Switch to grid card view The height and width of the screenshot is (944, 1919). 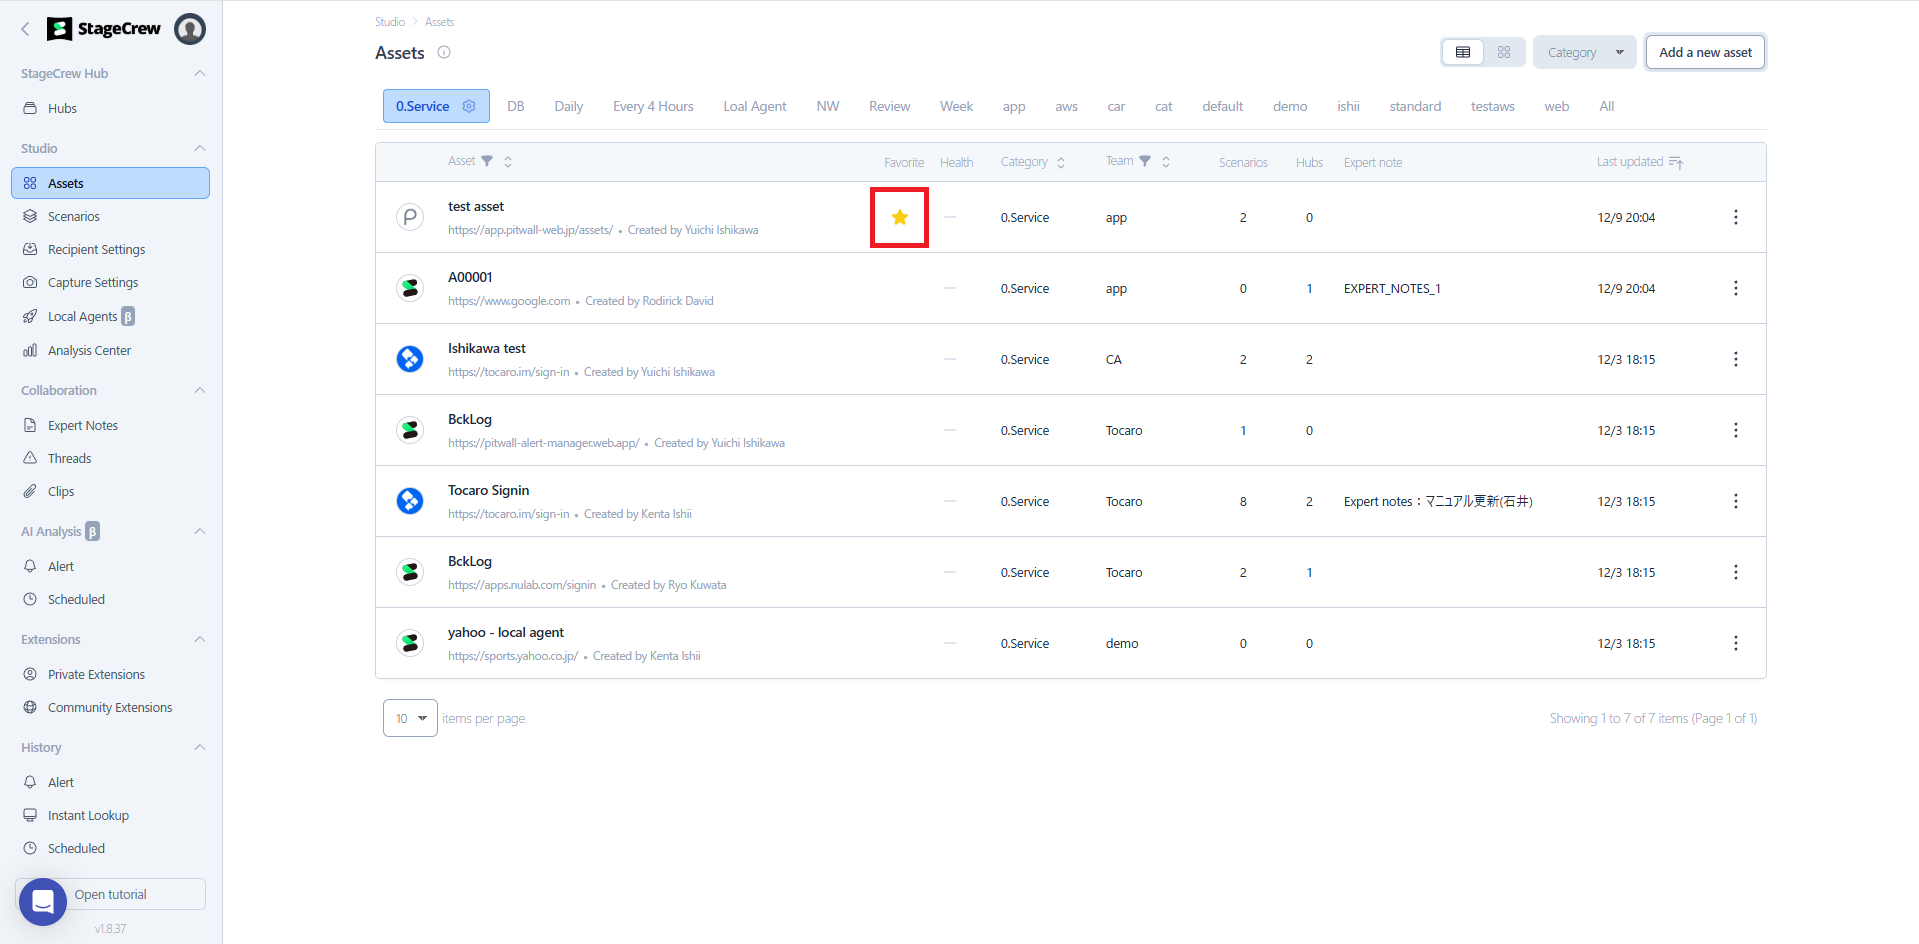(x=1503, y=52)
